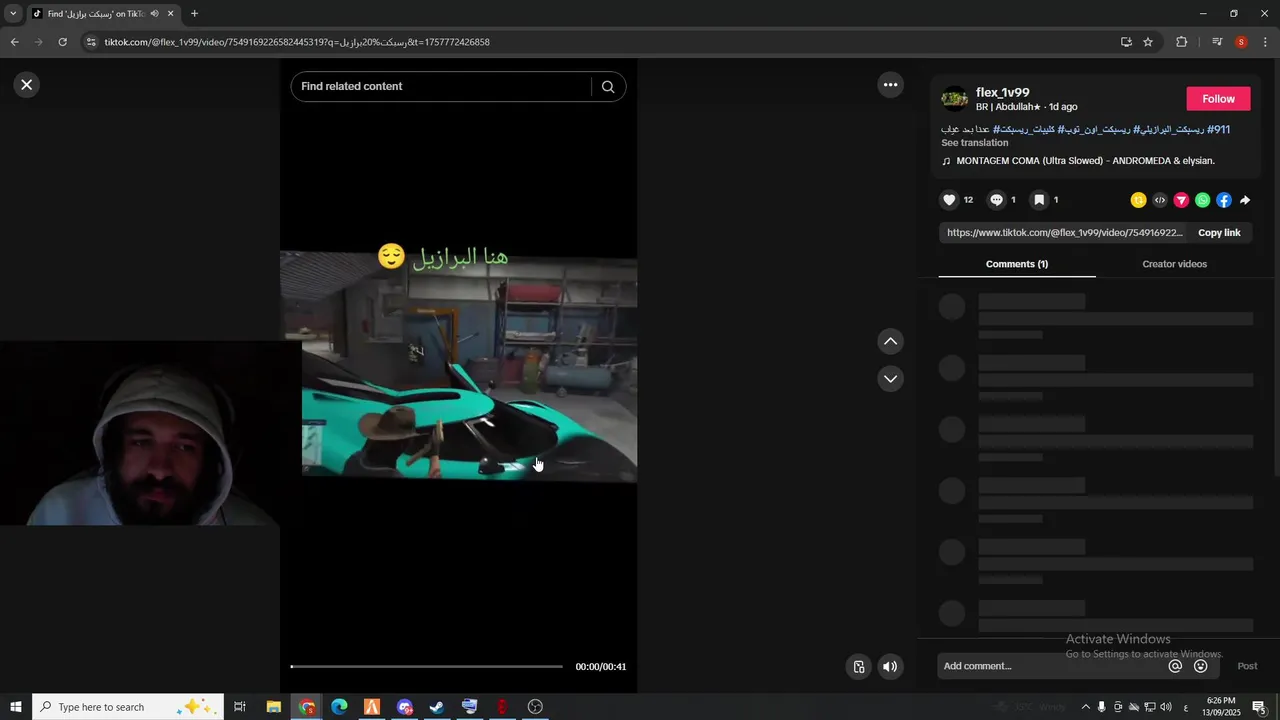Post the comment
Image resolution: width=1280 pixels, height=720 pixels.
[x=1247, y=666]
